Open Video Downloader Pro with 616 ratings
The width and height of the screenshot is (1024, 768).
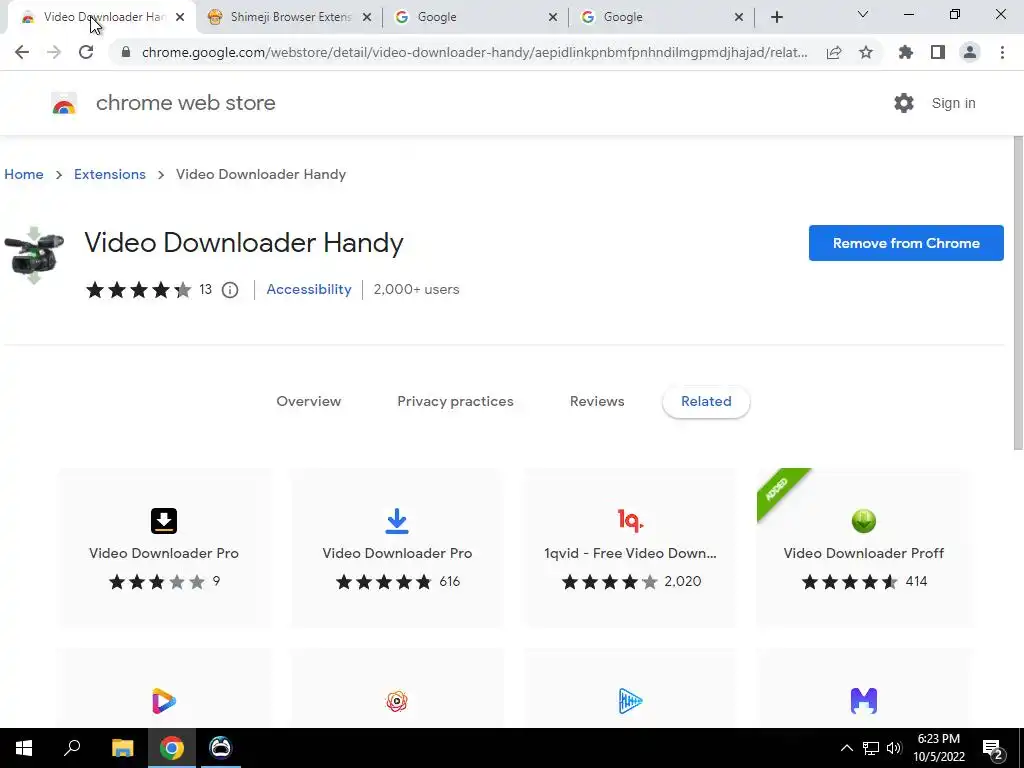[x=397, y=547]
